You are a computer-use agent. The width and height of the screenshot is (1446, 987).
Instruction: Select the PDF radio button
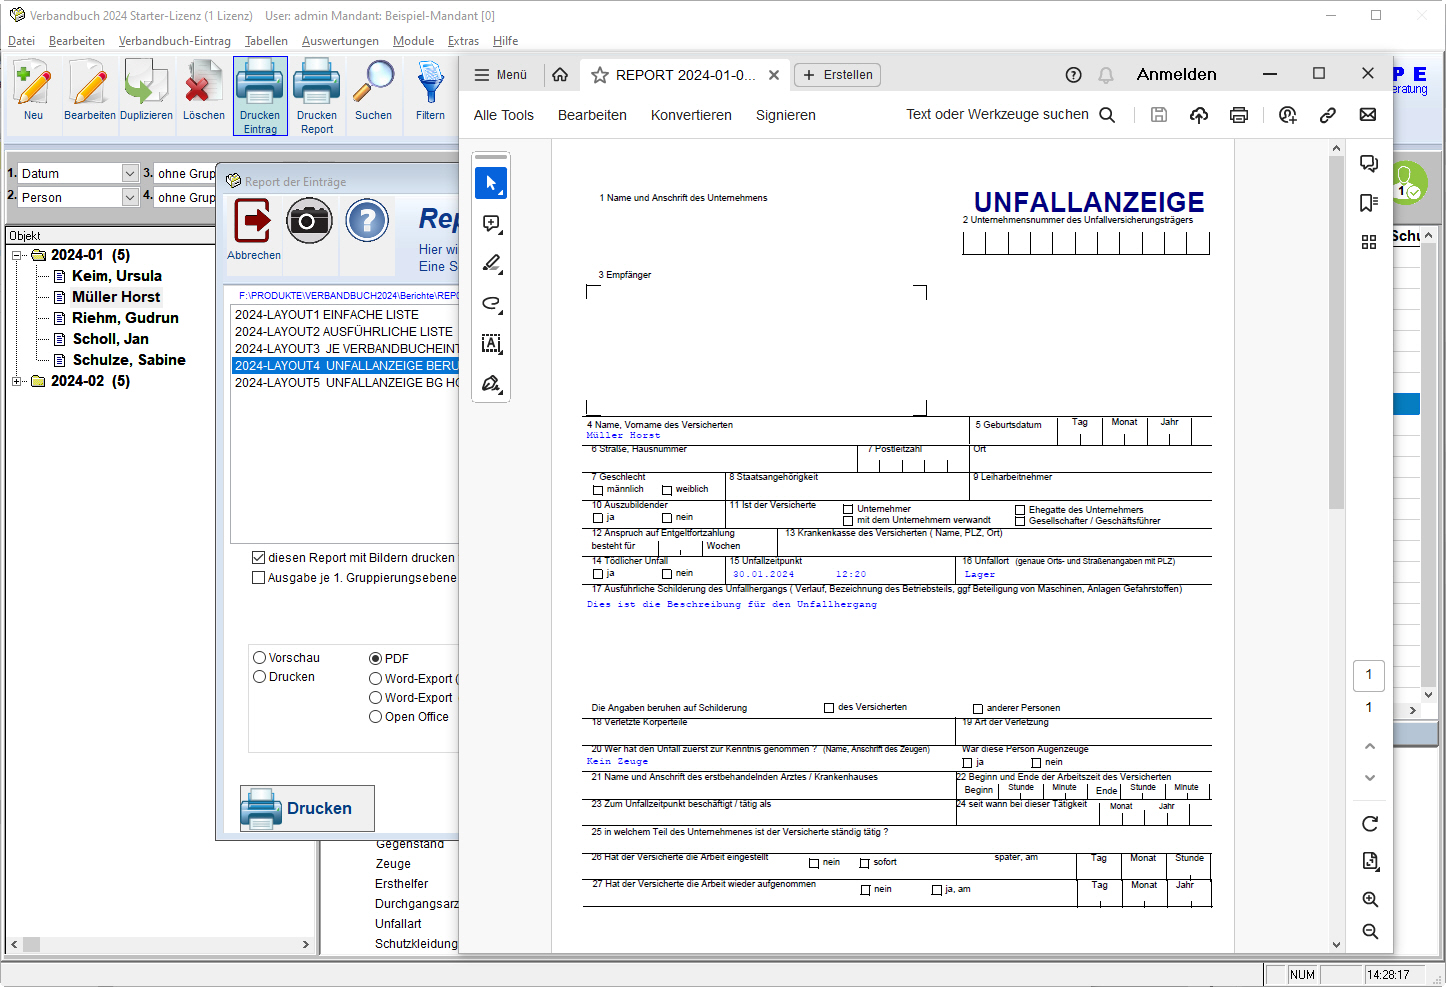[x=376, y=659]
